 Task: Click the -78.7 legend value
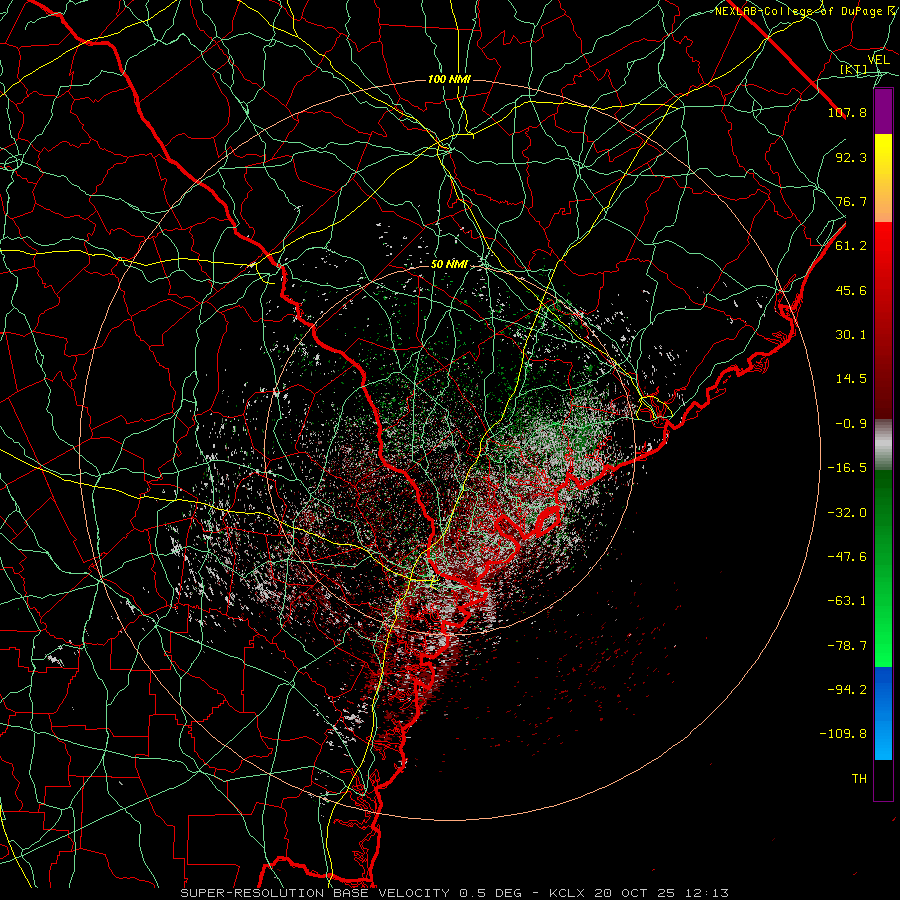coord(847,646)
